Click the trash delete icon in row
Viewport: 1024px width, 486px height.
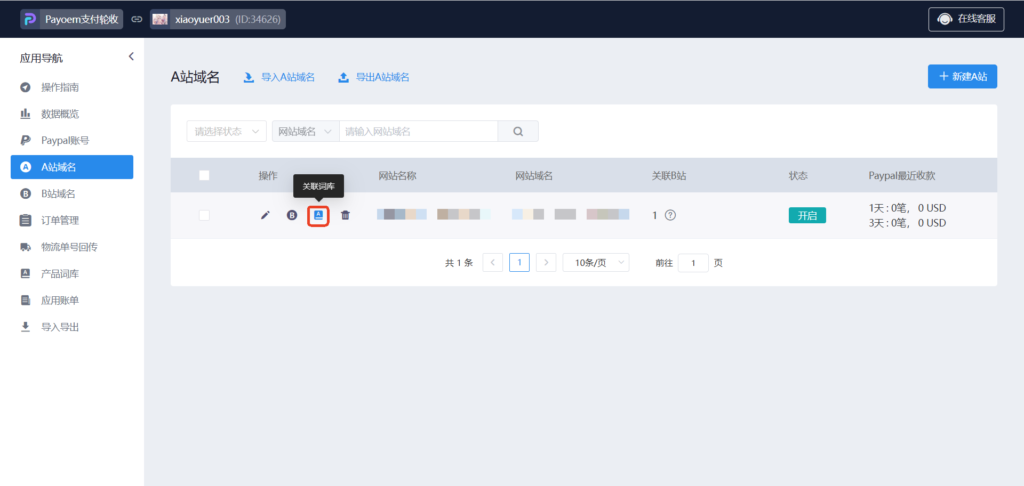[345, 215]
